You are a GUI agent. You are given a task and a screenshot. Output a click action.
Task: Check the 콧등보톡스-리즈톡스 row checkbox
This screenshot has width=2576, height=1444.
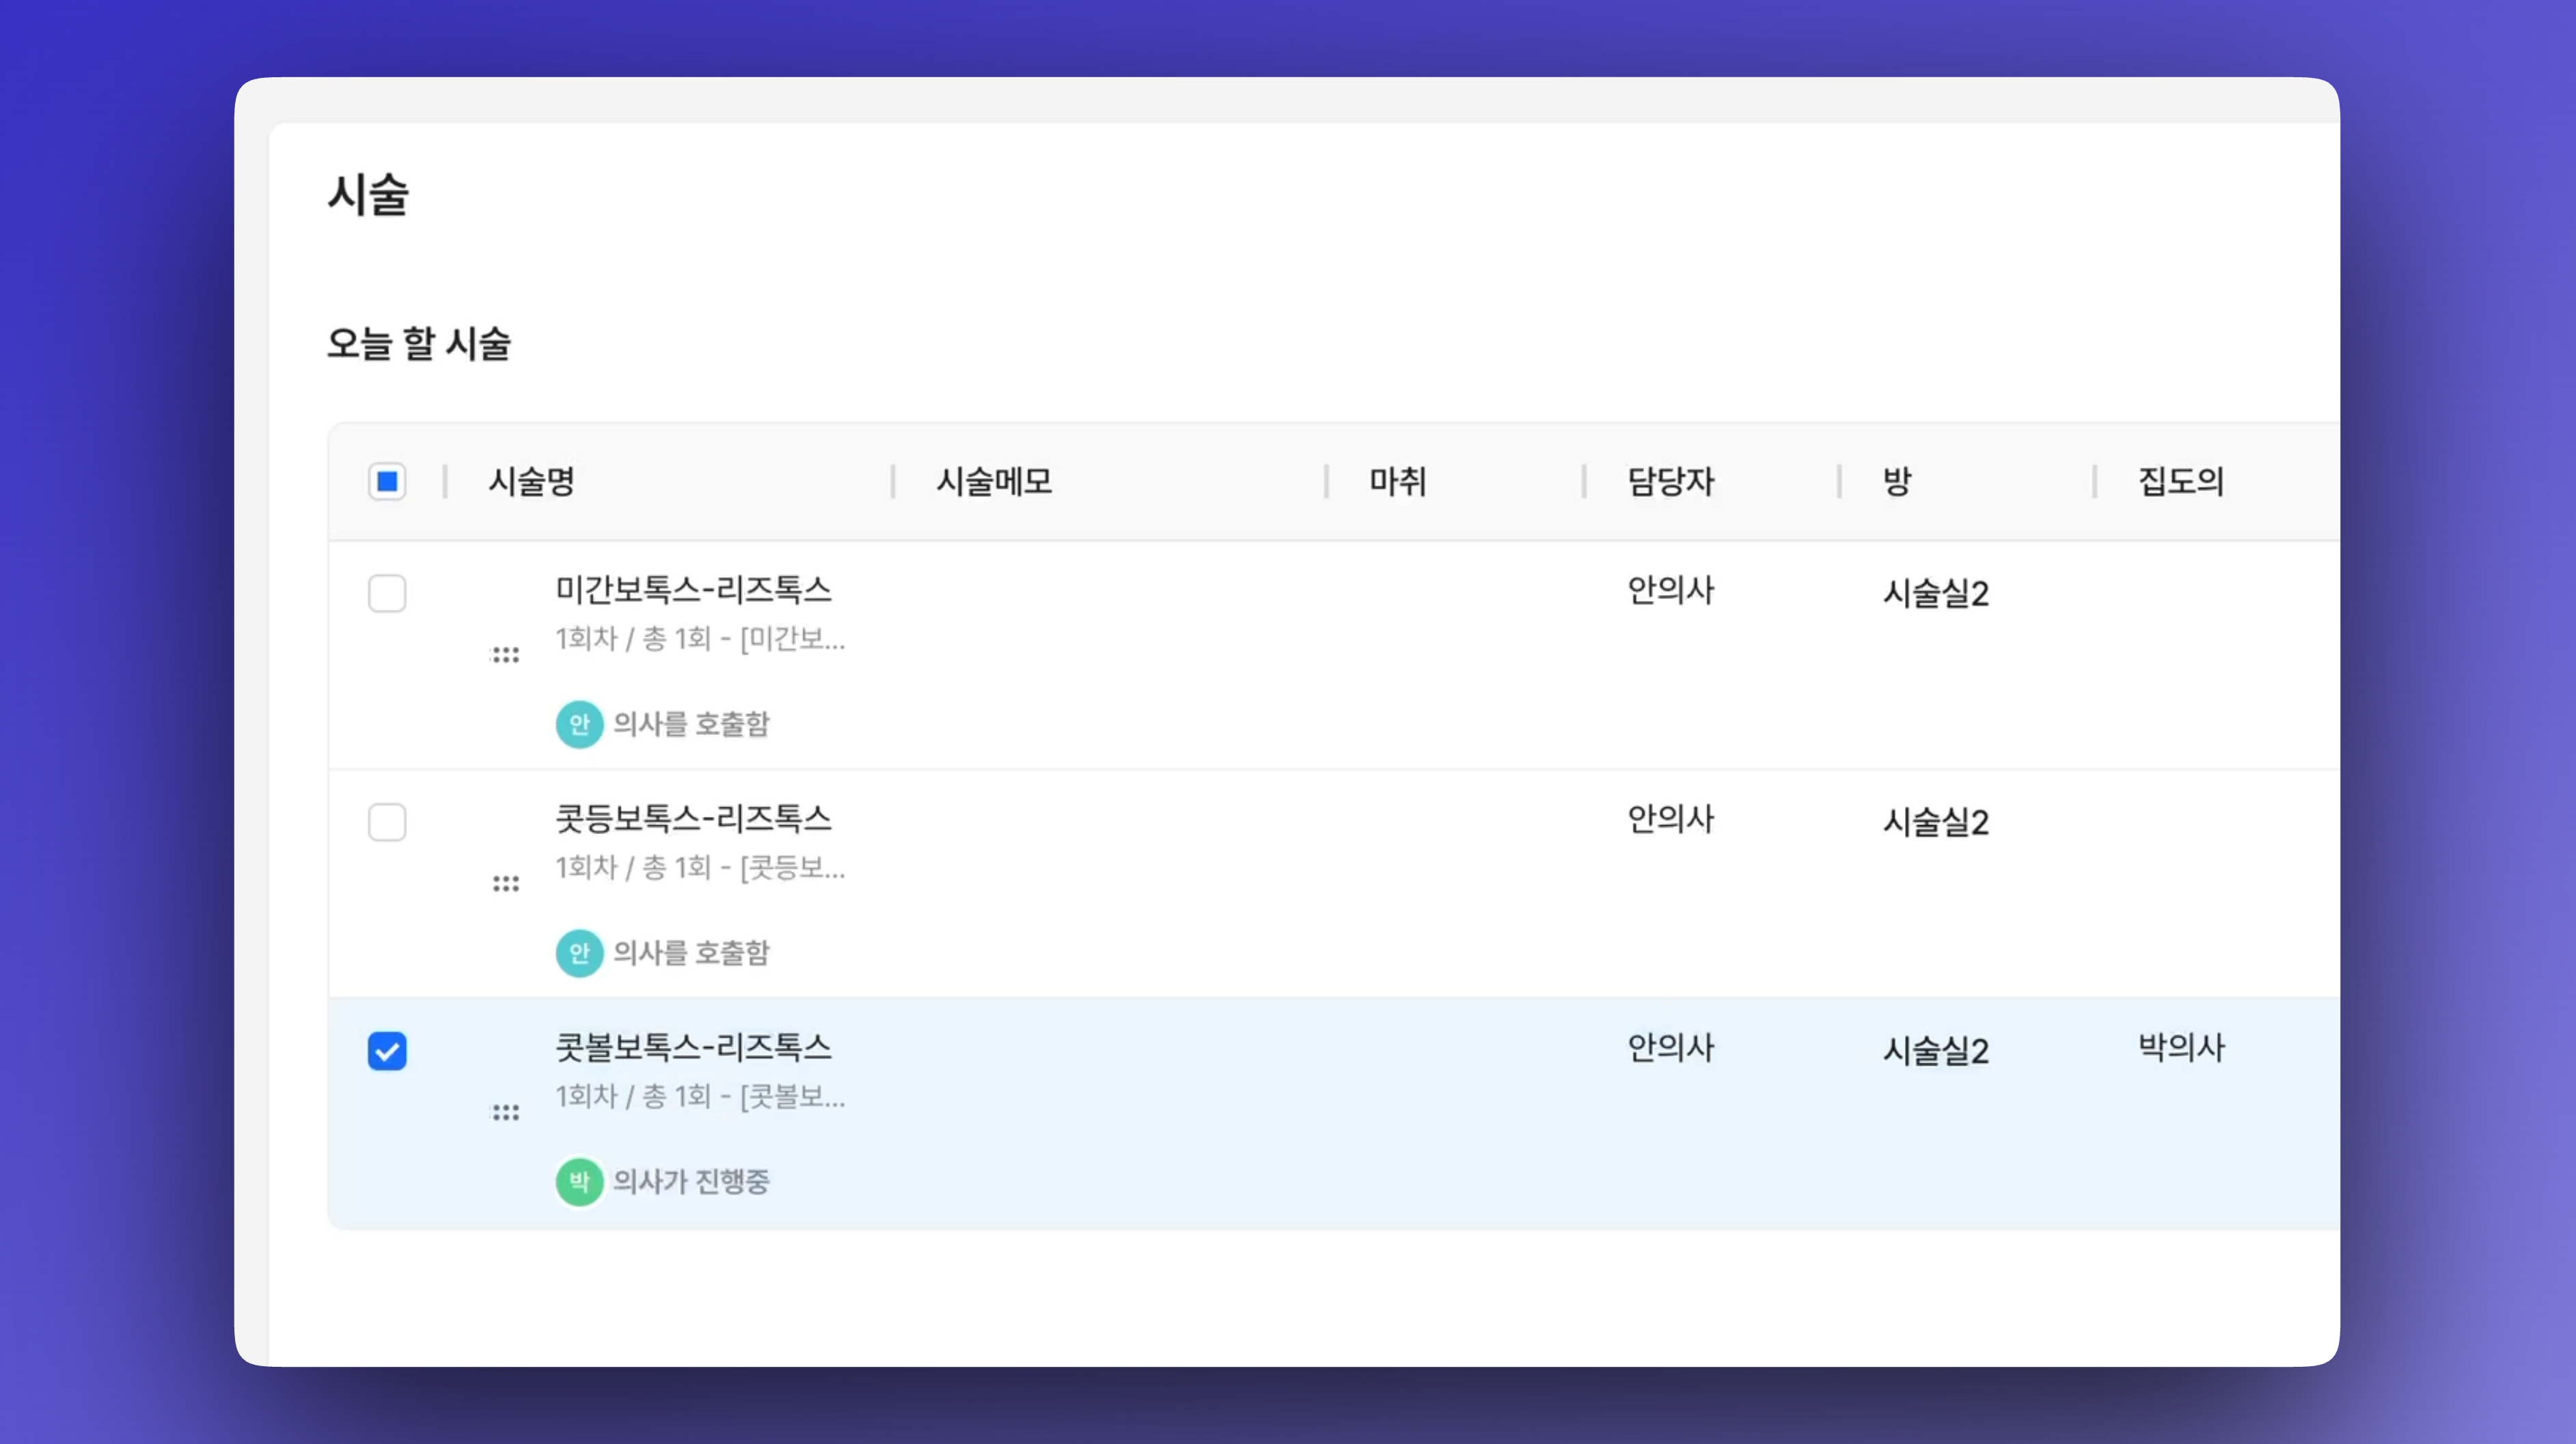point(387,823)
